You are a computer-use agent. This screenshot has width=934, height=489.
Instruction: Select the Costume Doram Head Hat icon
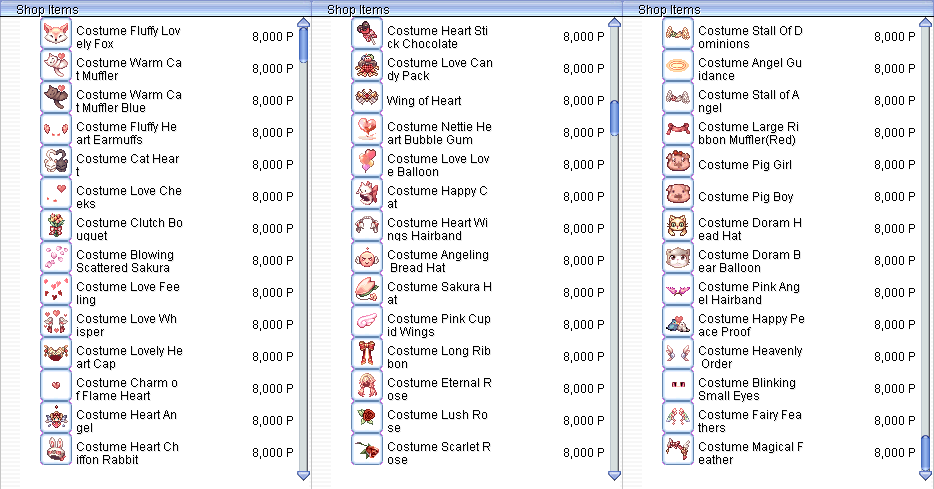pyautogui.click(x=678, y=226)
